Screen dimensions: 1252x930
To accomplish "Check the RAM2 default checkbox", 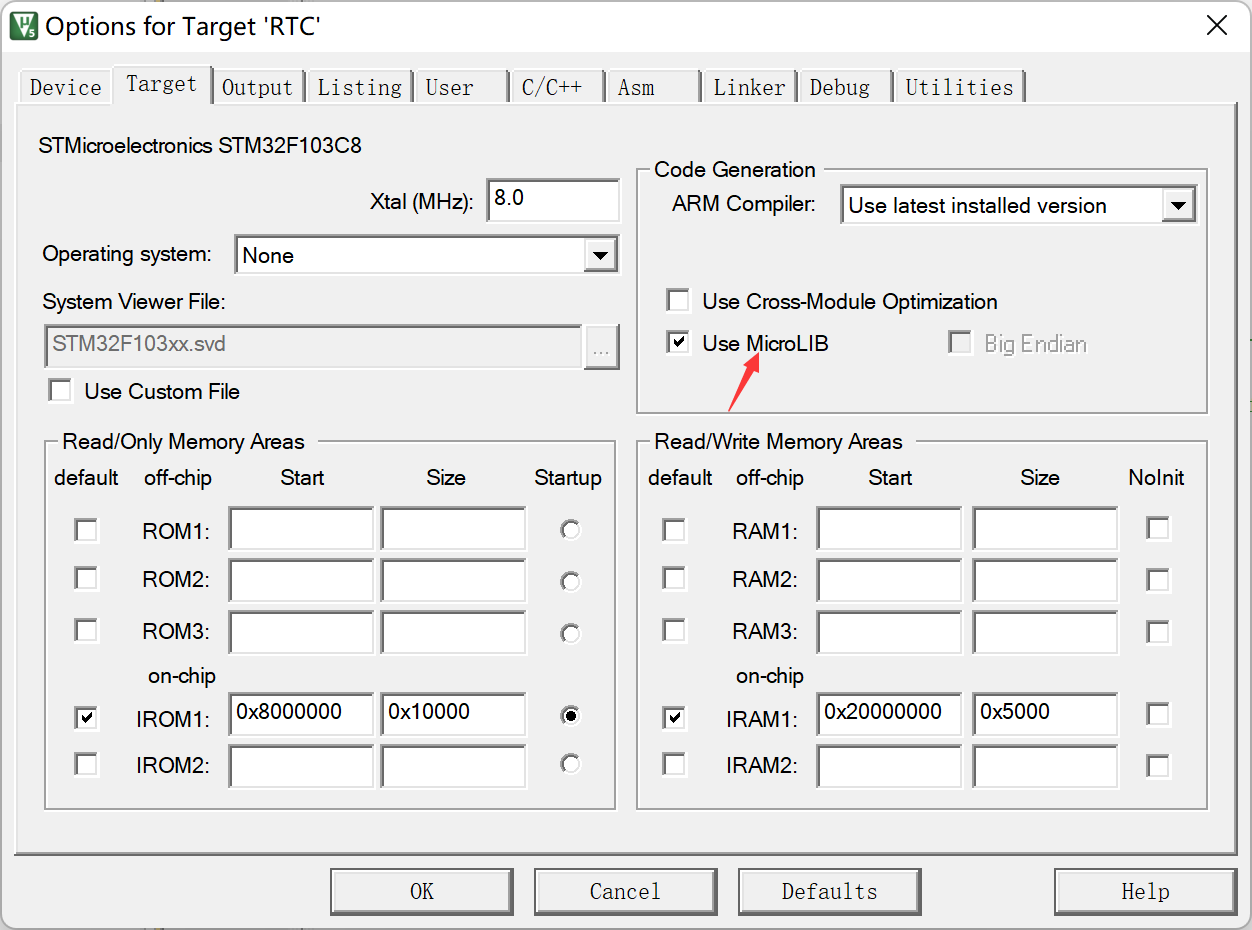I will click(x=675, y=578).
